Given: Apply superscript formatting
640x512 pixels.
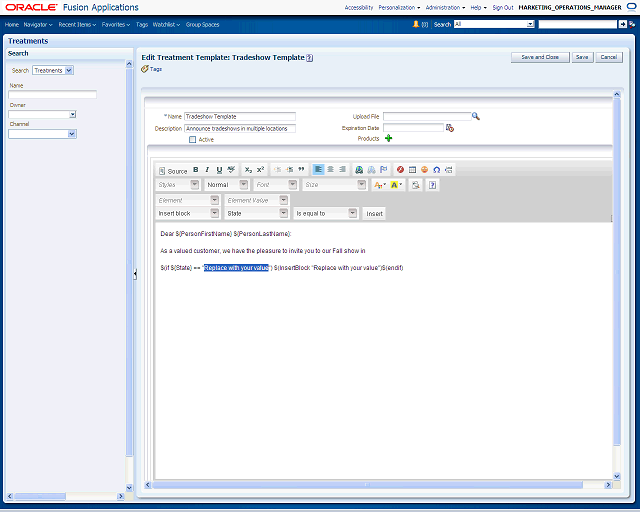Looking at the screenshot, I should [x=260, y=170].
